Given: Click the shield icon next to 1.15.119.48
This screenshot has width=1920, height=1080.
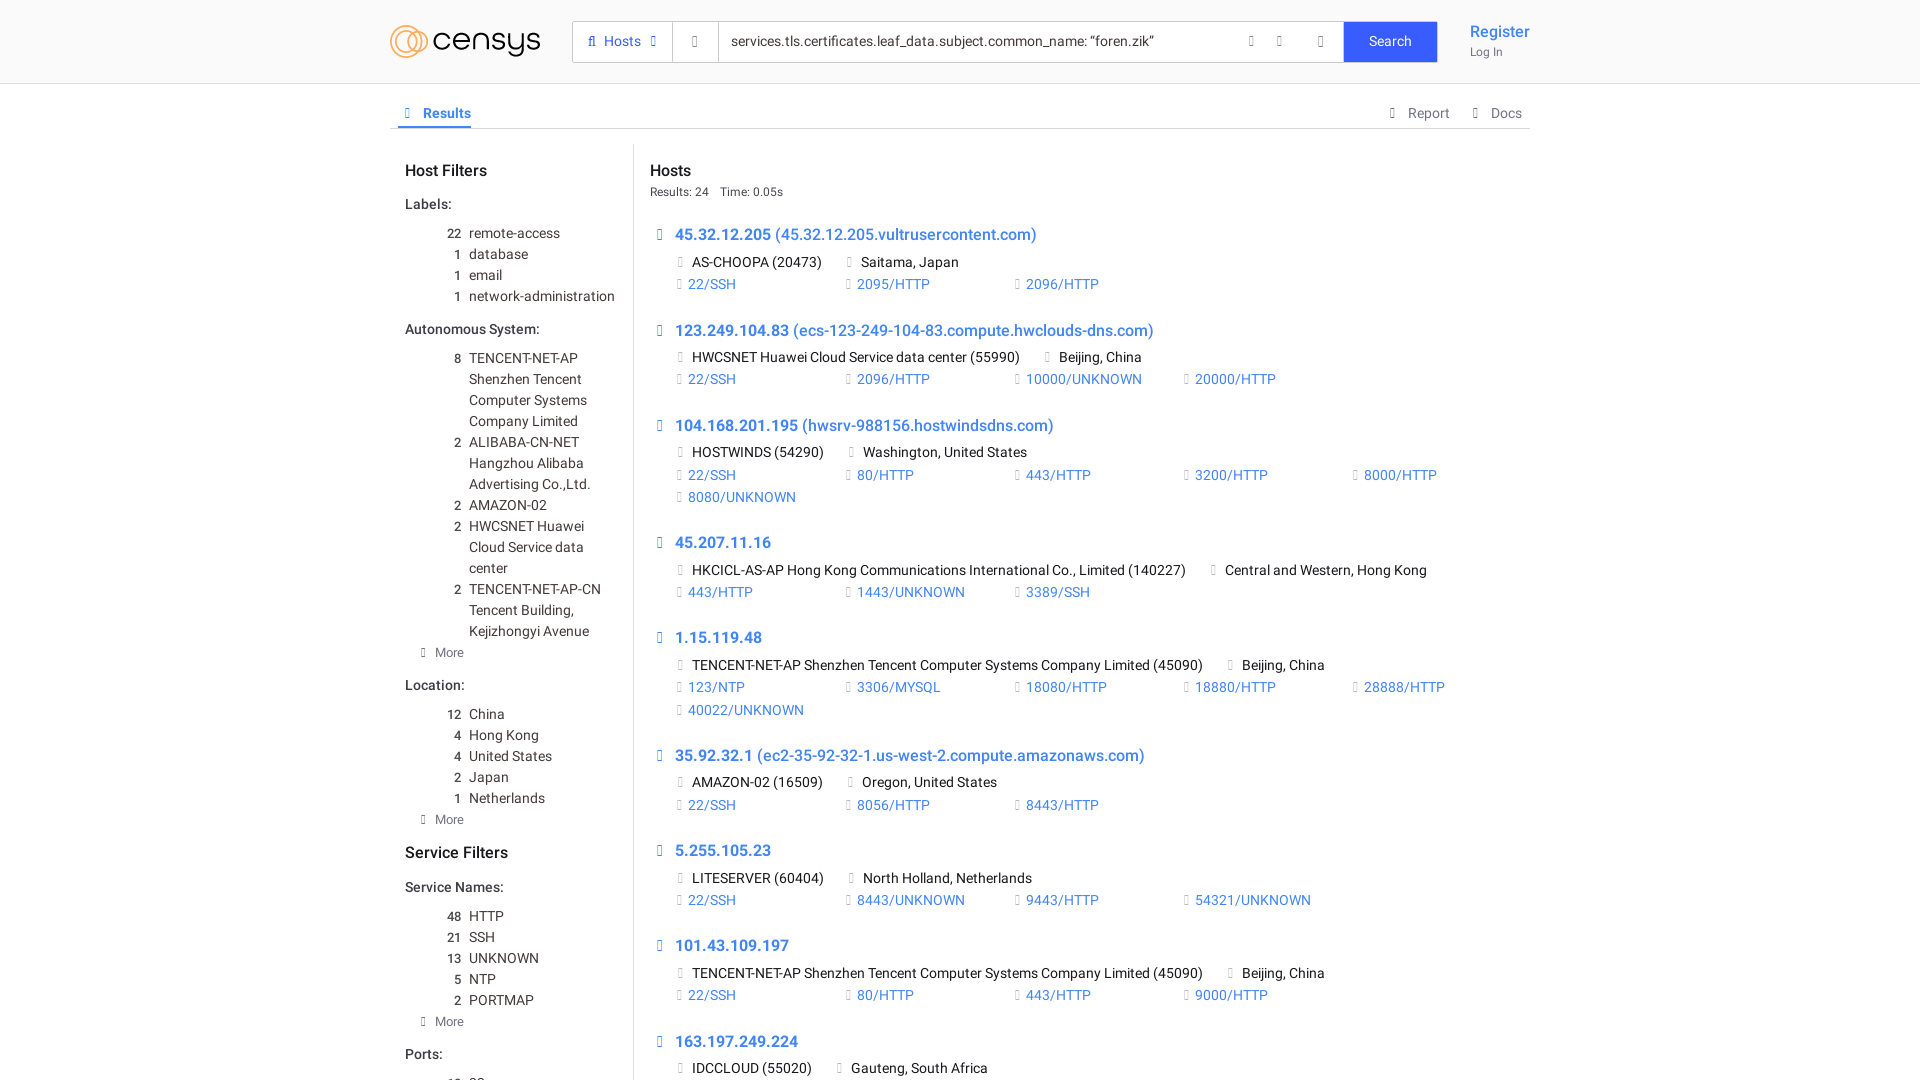Looking at the screenshot, I should [x=658, y=638].
